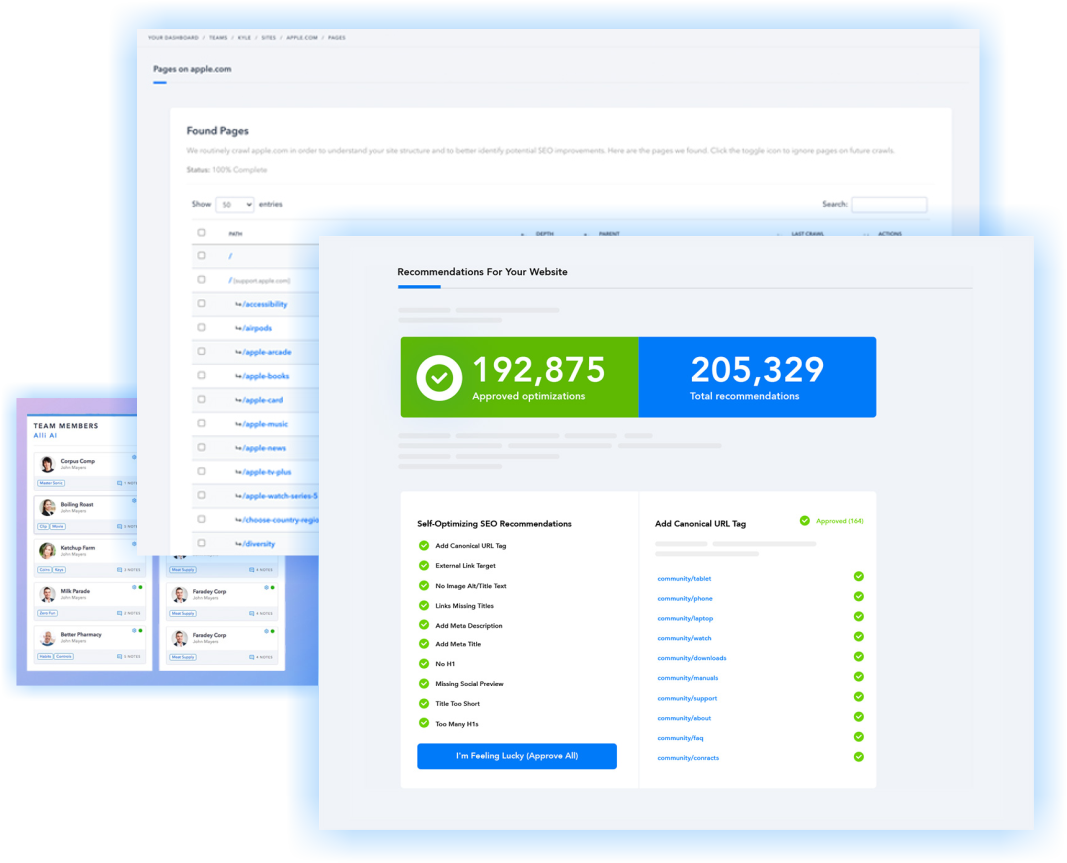Click the approved checkmark next to community/tablet
This screenshot has height=863, width=1067.
point(858,578)
